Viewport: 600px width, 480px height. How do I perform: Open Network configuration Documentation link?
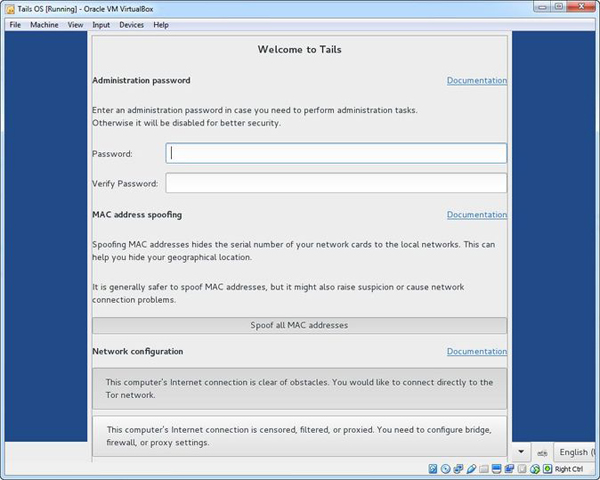(x=477, y=351)
